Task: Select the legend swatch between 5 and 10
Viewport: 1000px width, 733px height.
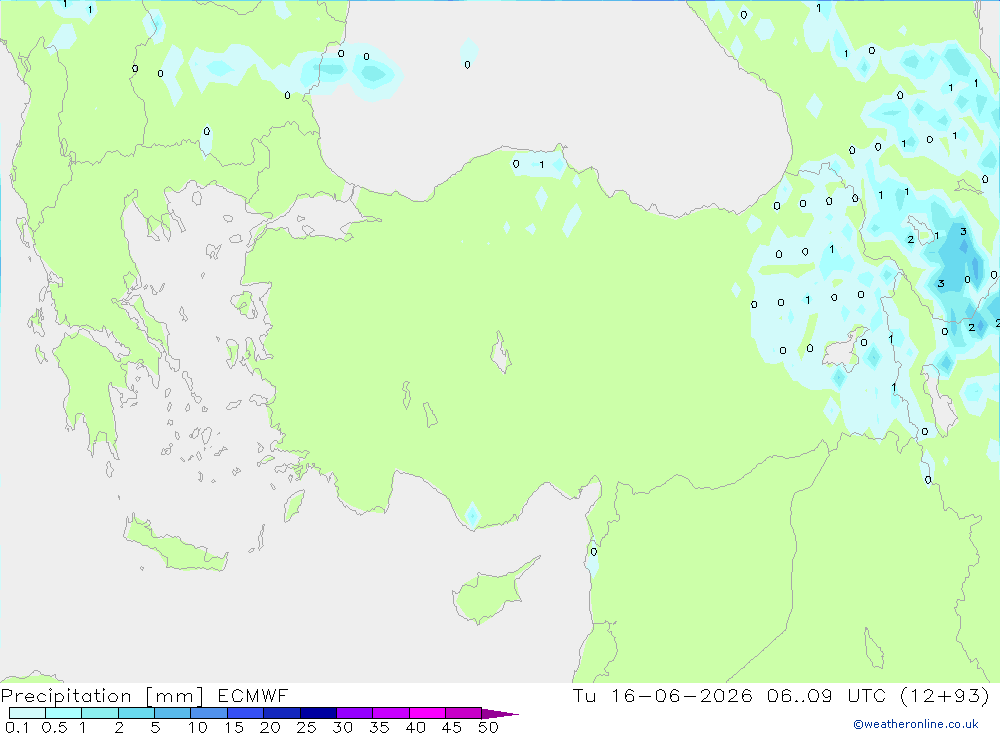Action: [x=172, y=713]
